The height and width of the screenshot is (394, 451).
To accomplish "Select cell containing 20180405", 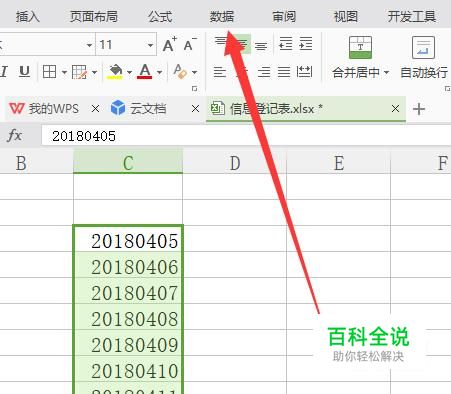I will point(128,239).
